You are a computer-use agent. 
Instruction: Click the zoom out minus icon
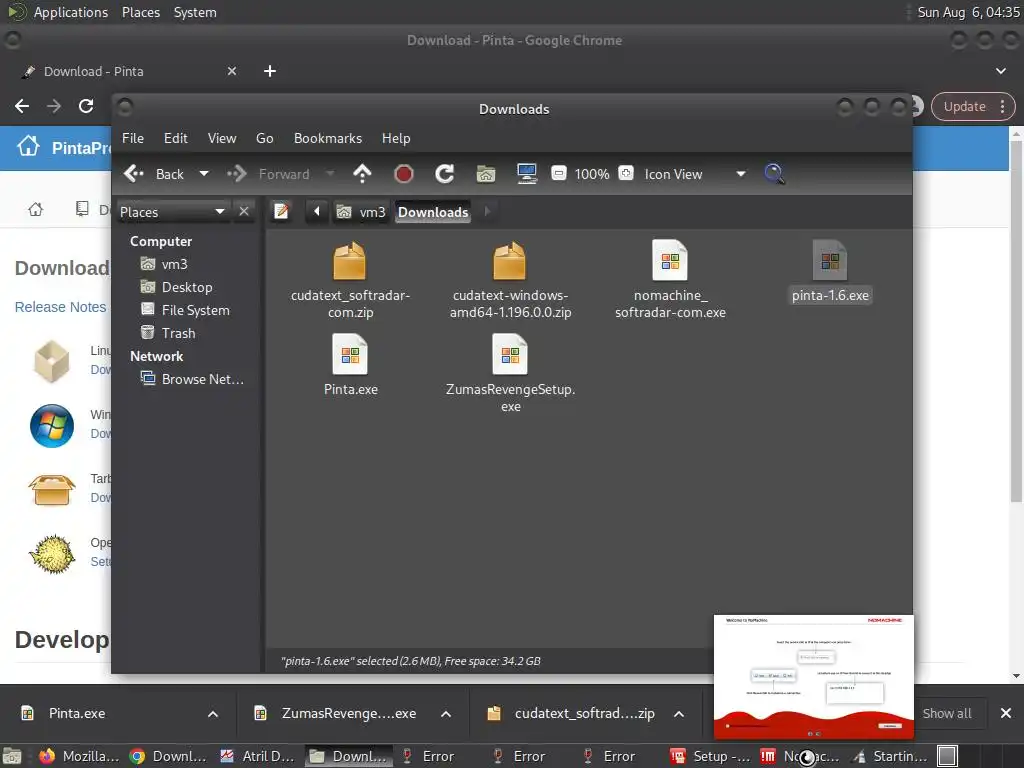coord(559,174)
